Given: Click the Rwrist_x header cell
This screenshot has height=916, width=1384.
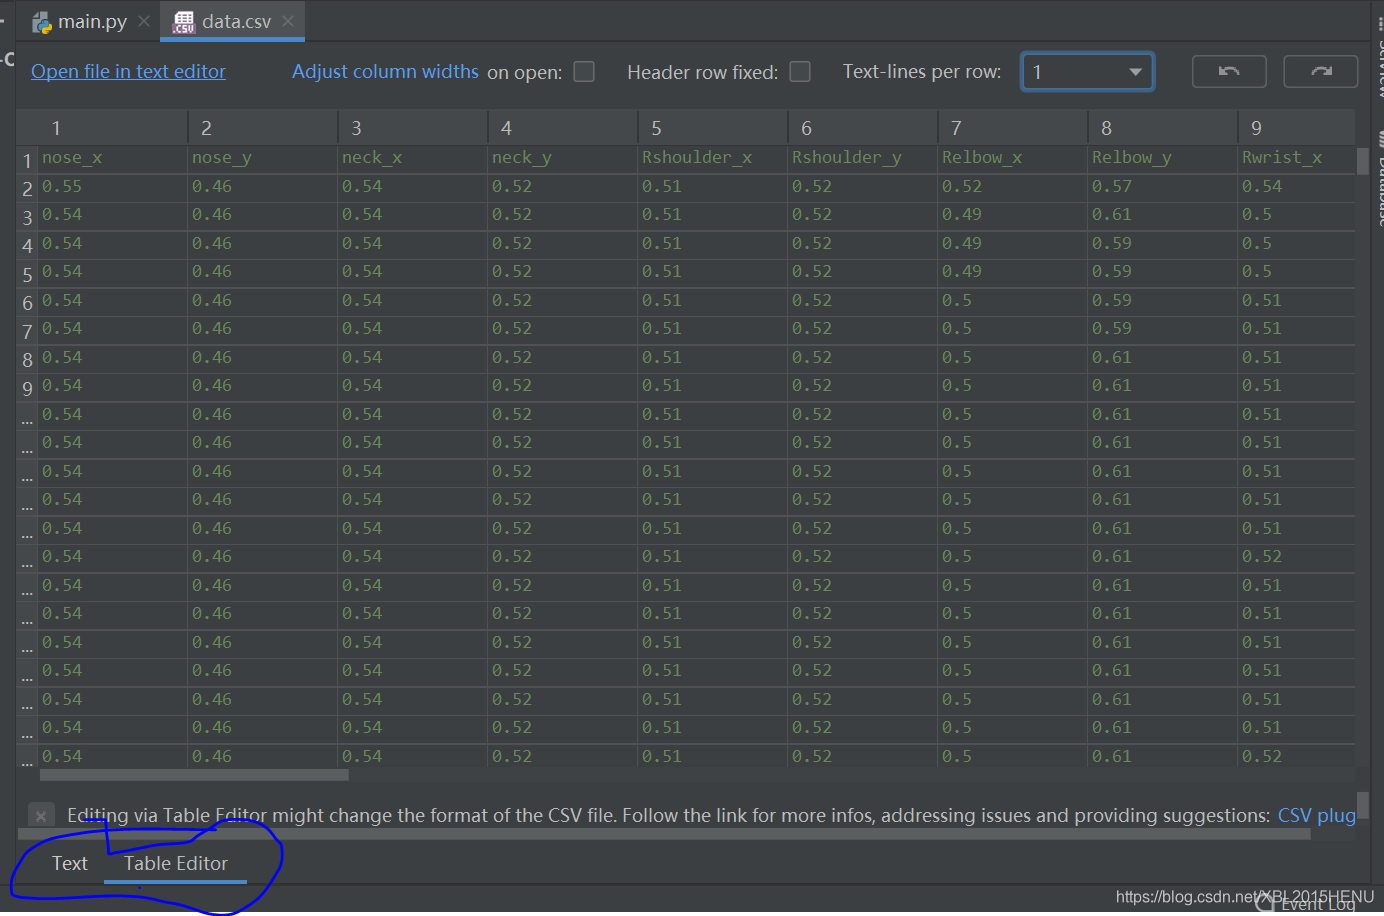Looking at the screenshot, I should [x=1296, y=158].
